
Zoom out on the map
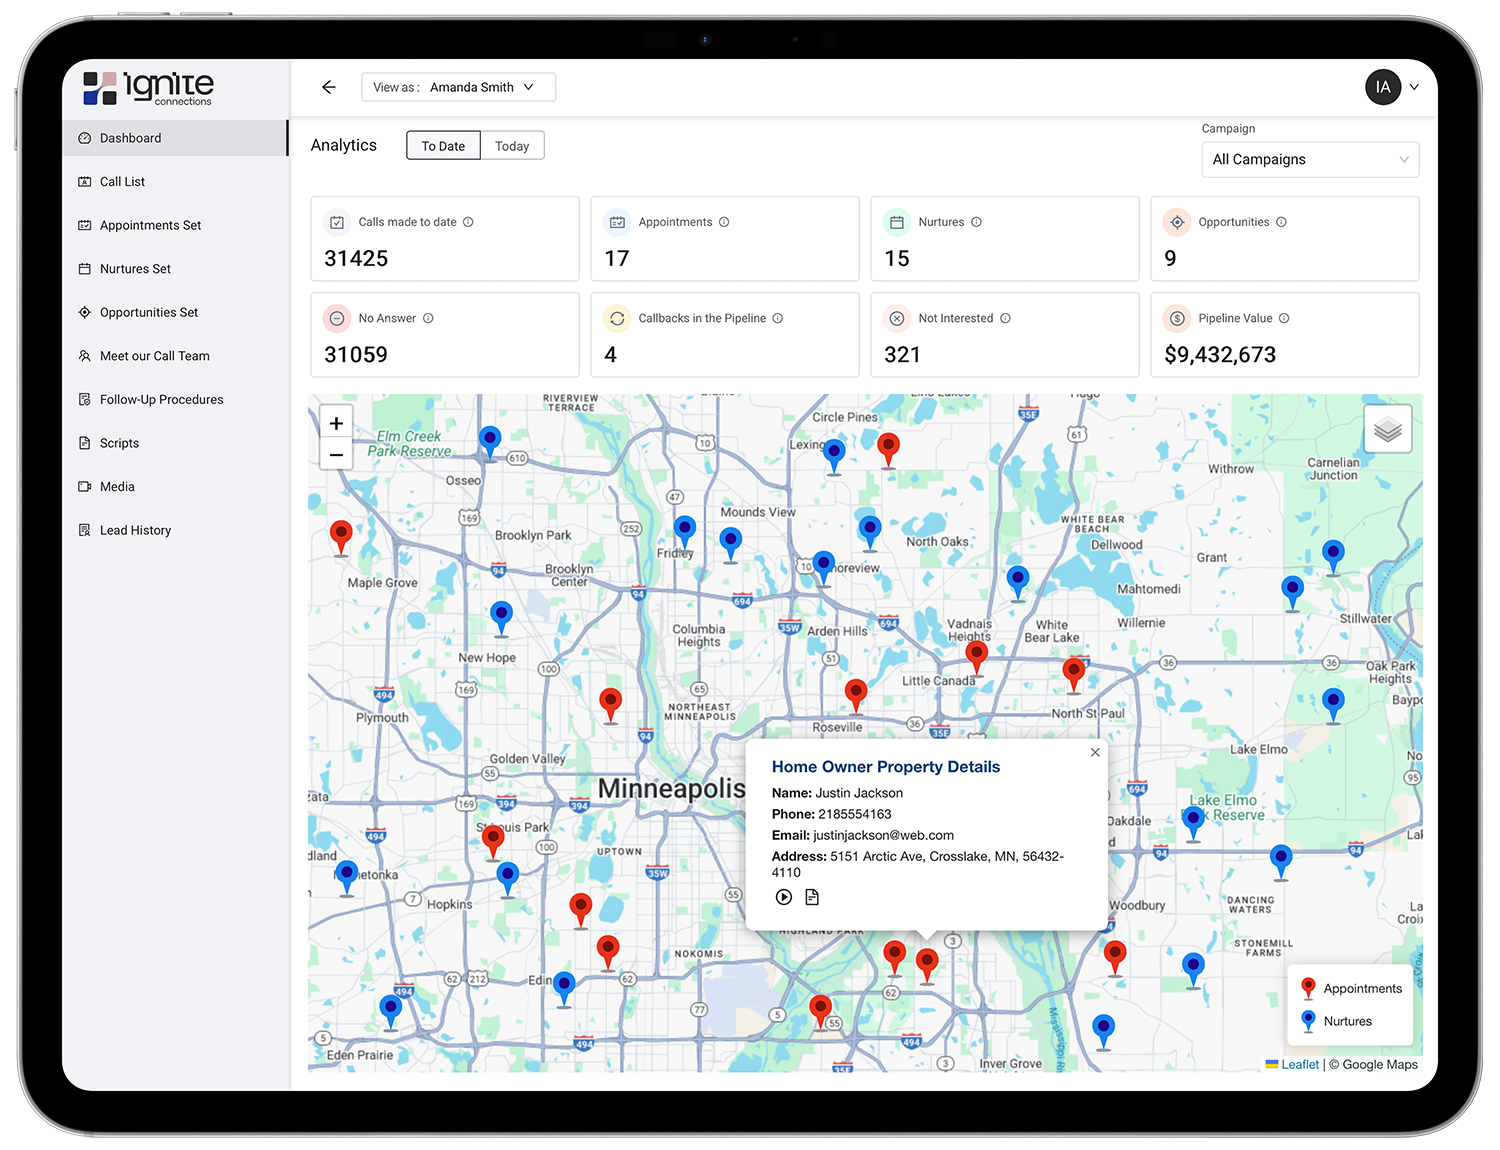coord(337,455)
